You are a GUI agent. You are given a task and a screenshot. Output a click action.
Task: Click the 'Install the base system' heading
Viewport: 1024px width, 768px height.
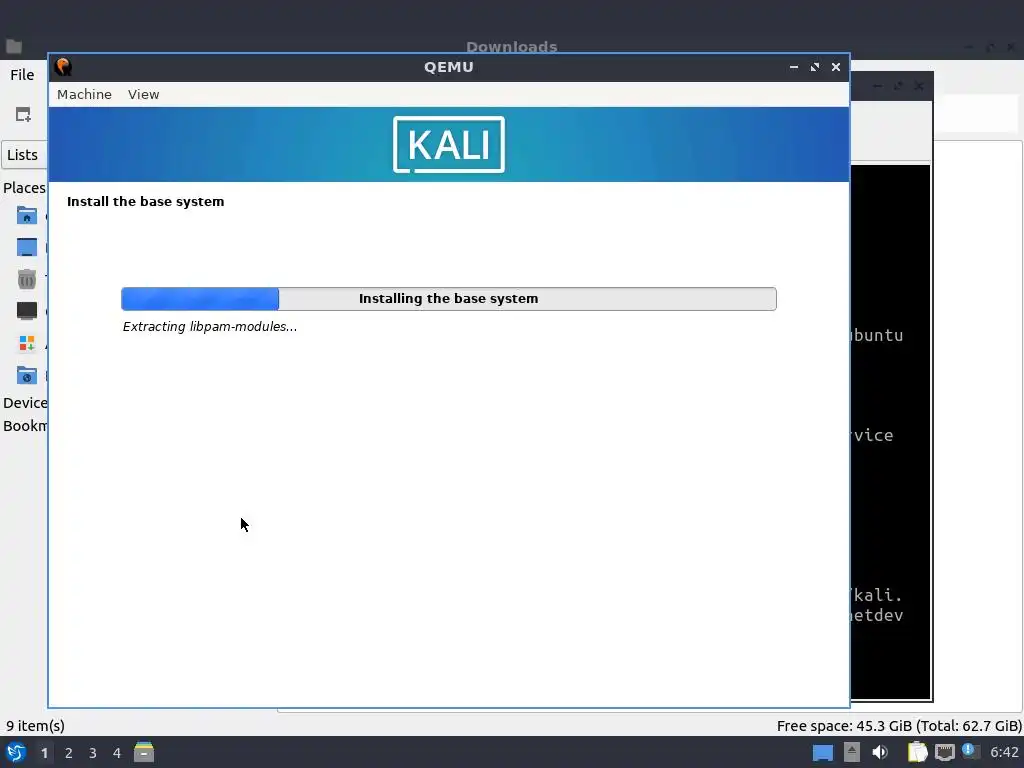click(x=145, y=201)
